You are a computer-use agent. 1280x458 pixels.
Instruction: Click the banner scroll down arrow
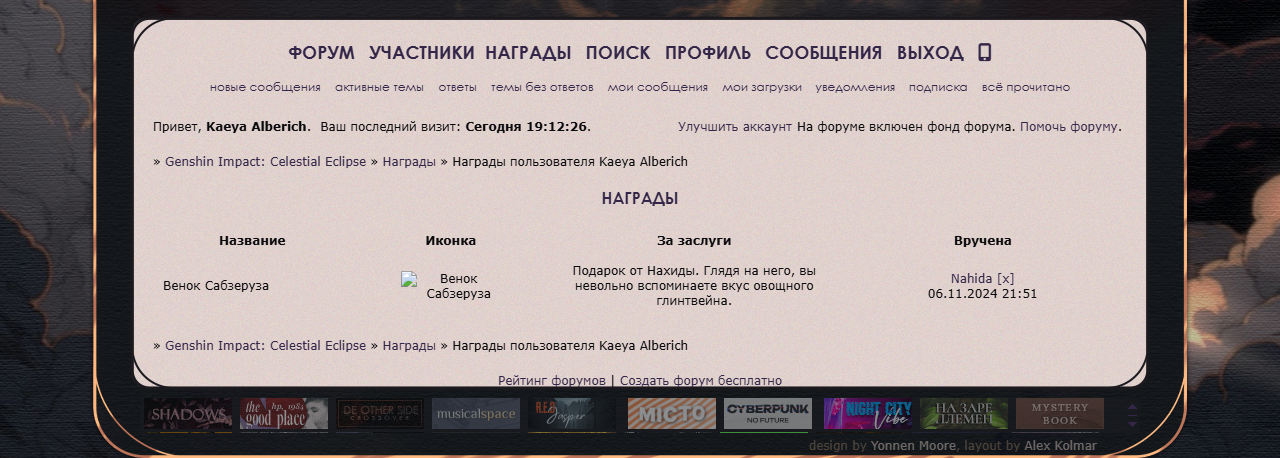pos(1132,423)
